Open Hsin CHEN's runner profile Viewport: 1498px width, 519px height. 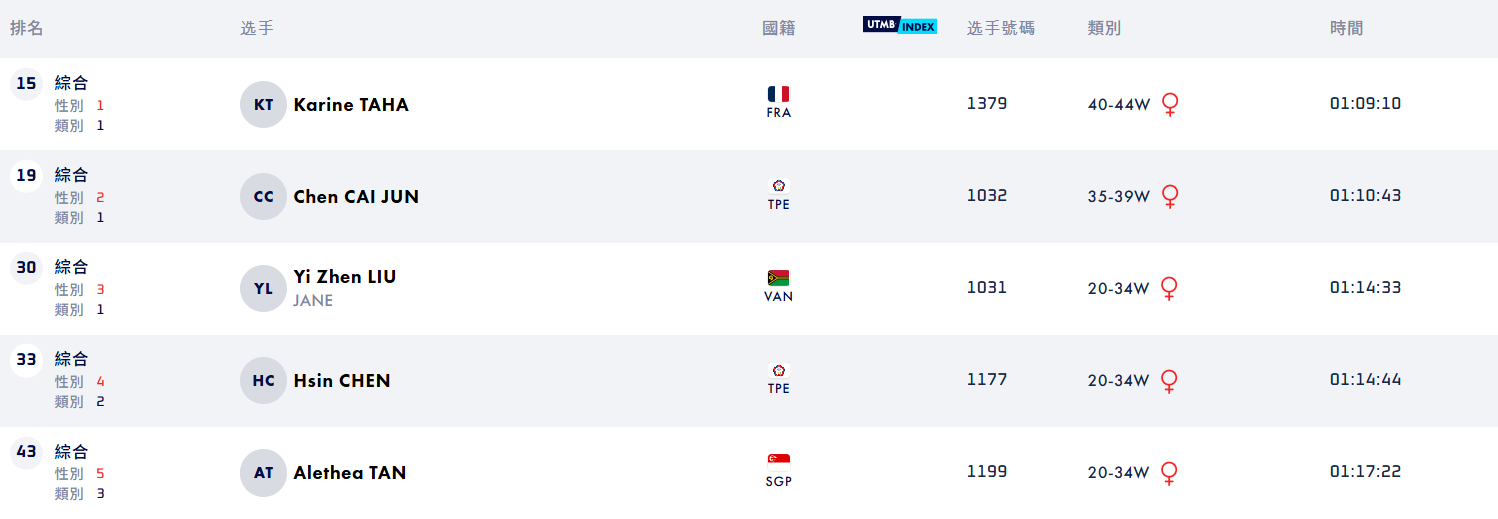[x=342, y=381]
